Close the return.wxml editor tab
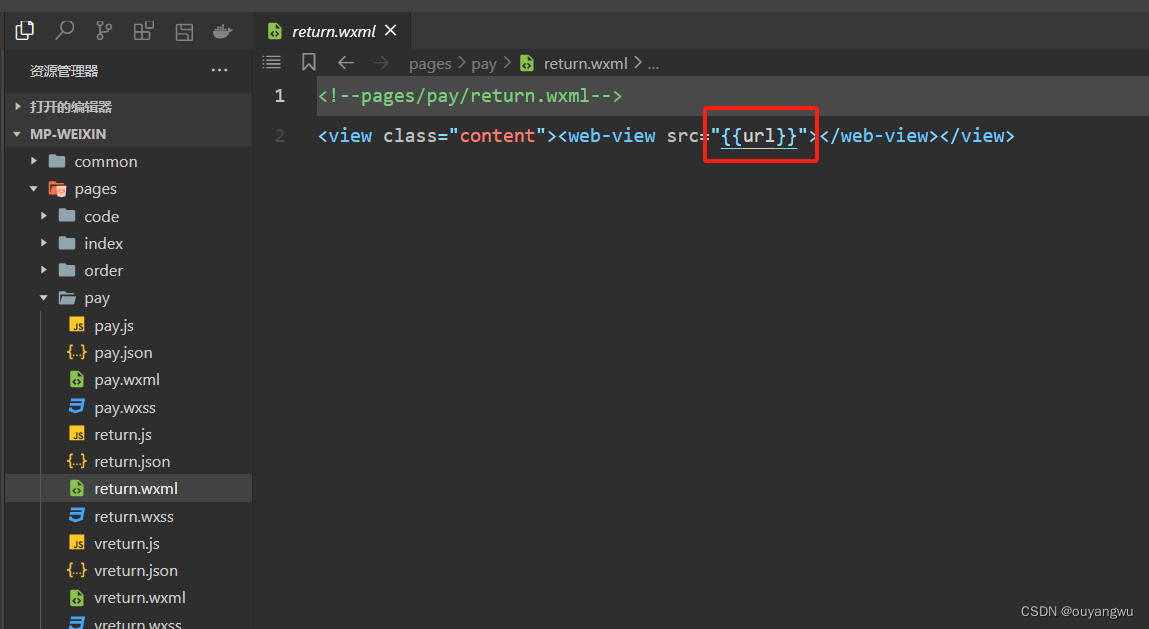This screenshot has height=629, width=1149. 391,30
